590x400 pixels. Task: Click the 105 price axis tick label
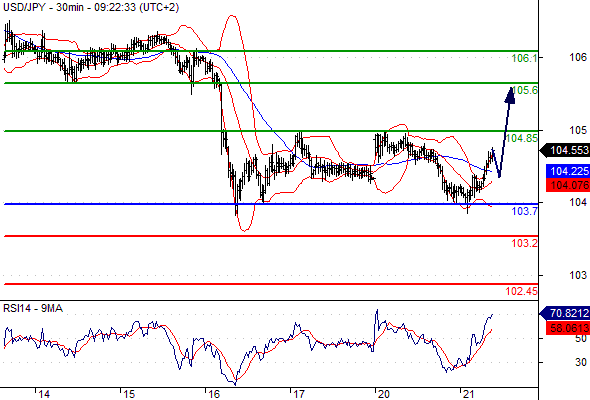(x=578, y=130)
